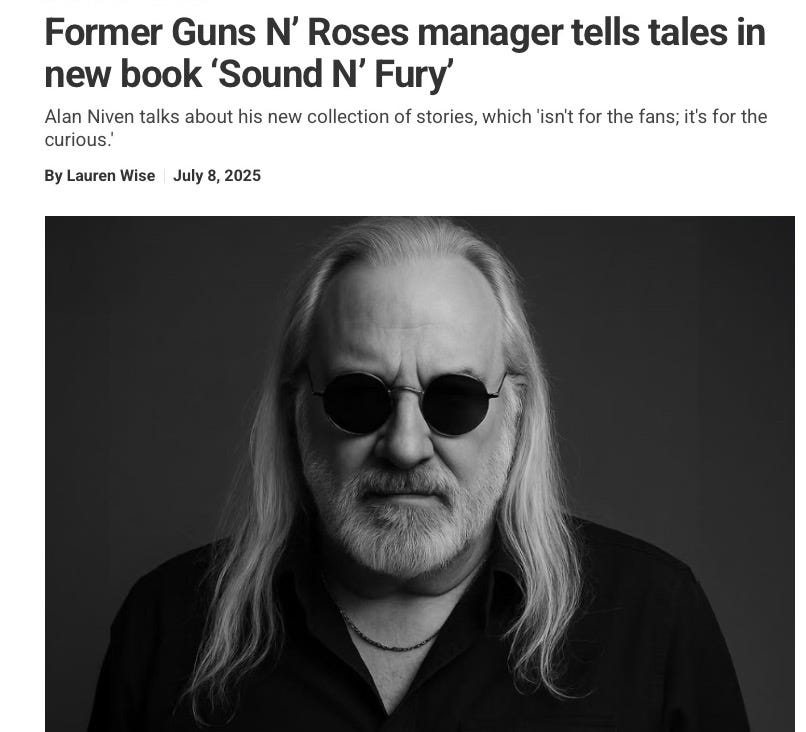Click the article headline text
This screenshot has width=806, height=732.
pyautogui.click(x=405, y=53)
